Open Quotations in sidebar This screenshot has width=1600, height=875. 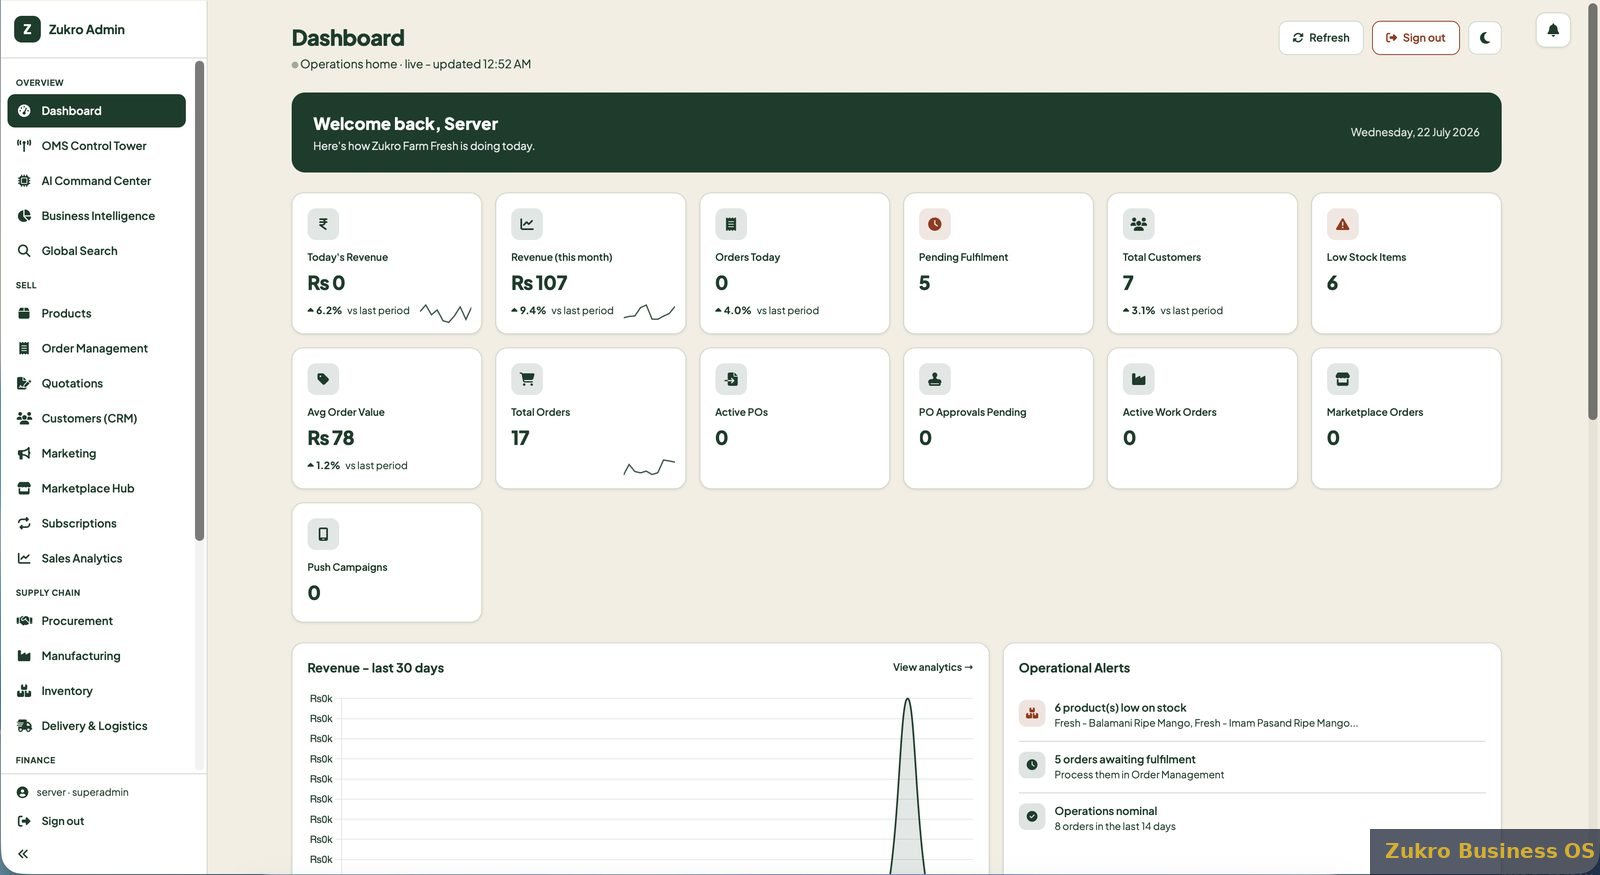[96, 383]
